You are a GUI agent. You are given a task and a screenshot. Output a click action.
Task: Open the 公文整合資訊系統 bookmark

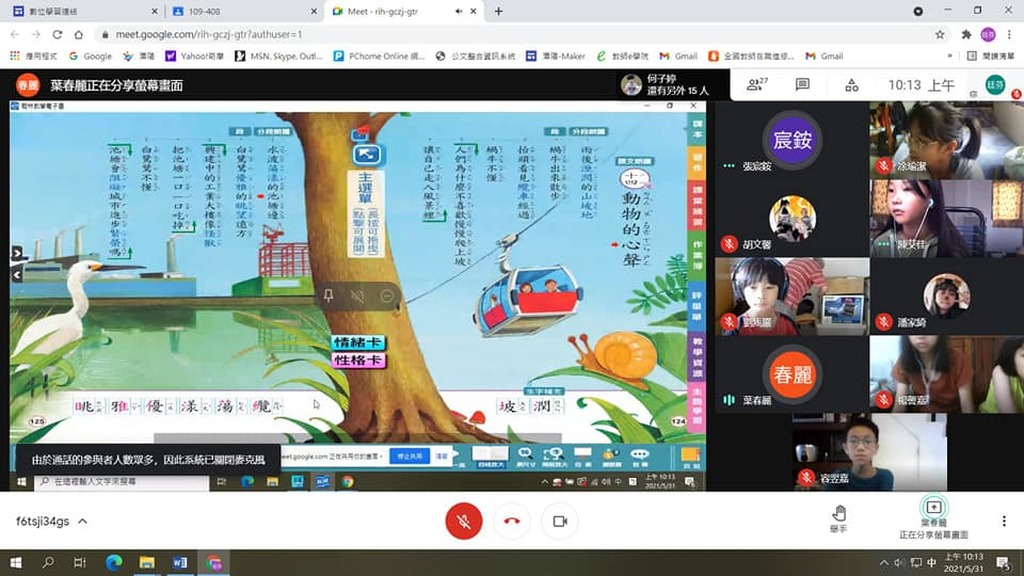(x=475, y=56)
